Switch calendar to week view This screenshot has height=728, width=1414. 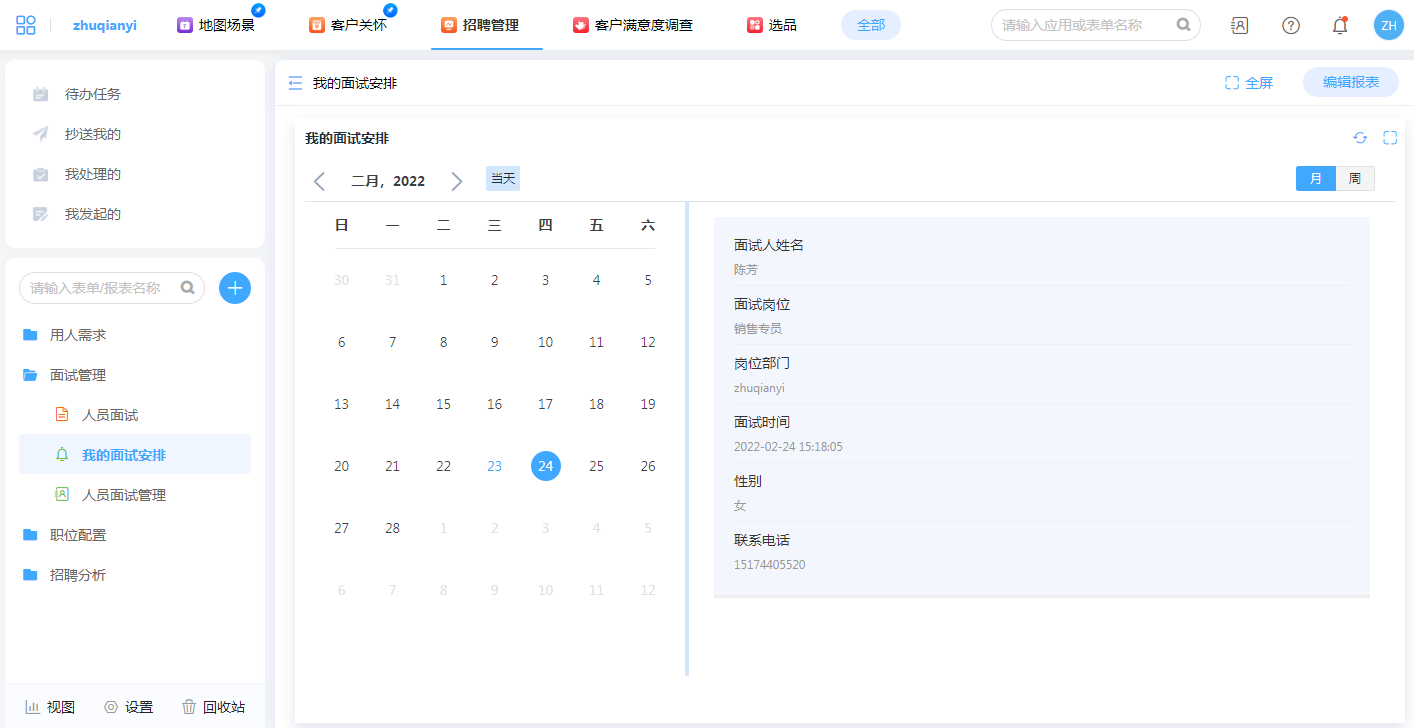[x=1355, y=178]
